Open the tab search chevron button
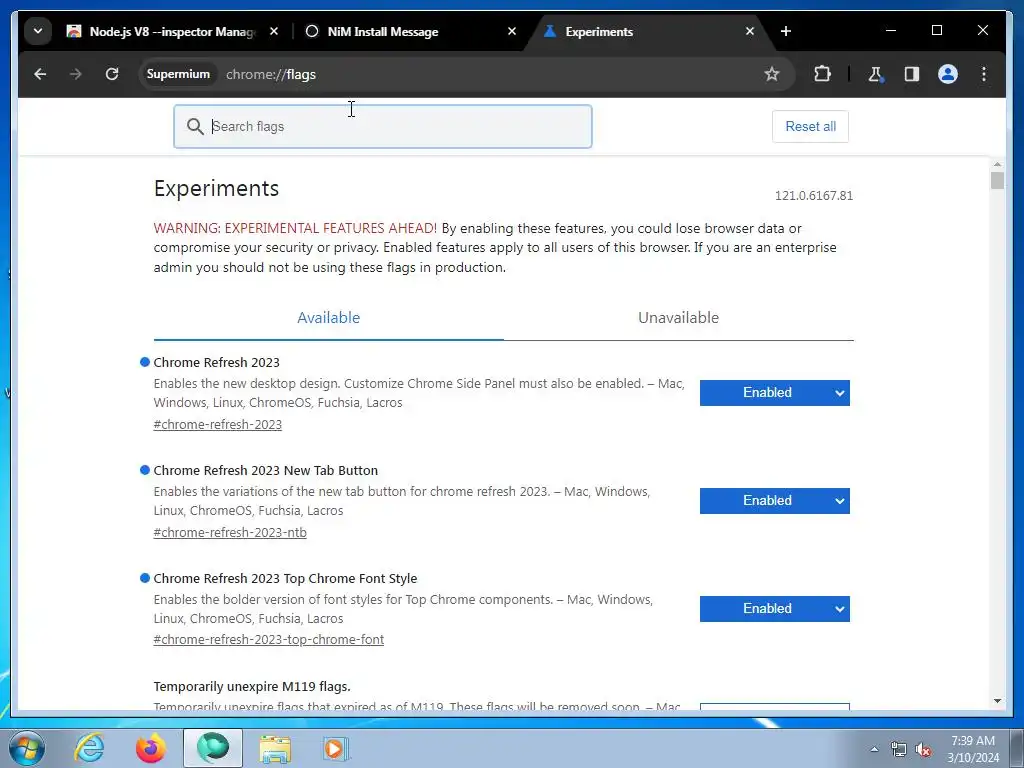This screenshot has height=768, width=1024. (x=38, y=31)
